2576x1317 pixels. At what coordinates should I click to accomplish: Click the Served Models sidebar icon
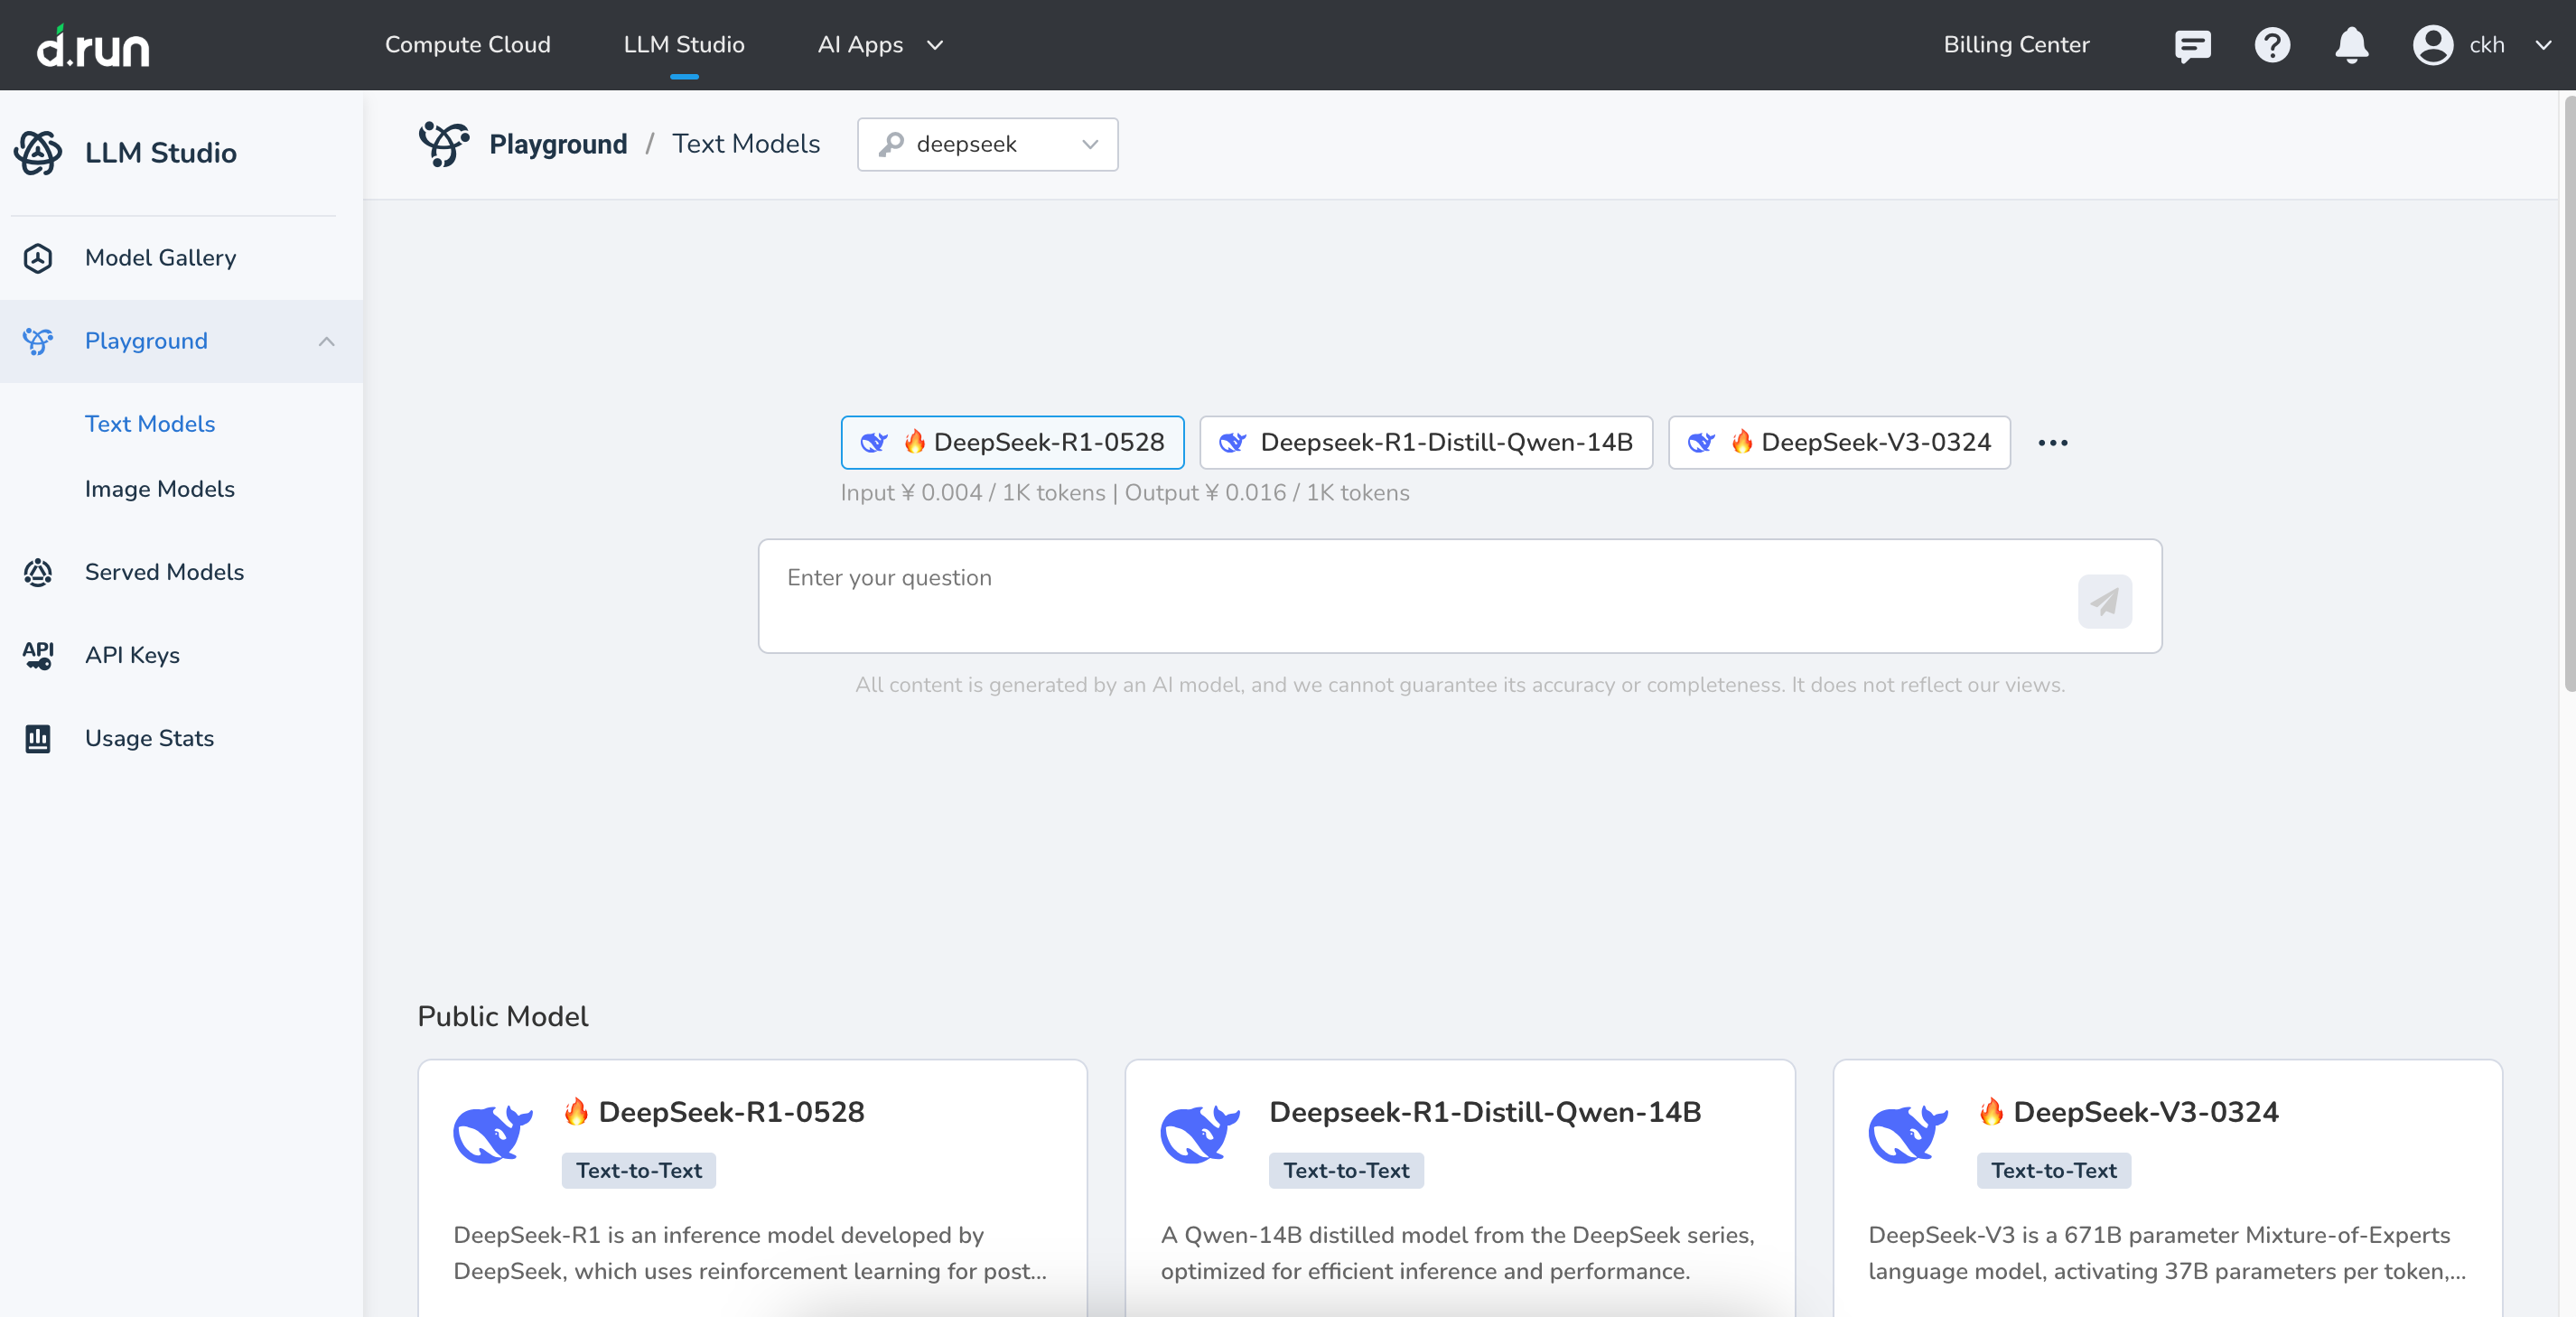pyautogui.click(x=38, y=572)
